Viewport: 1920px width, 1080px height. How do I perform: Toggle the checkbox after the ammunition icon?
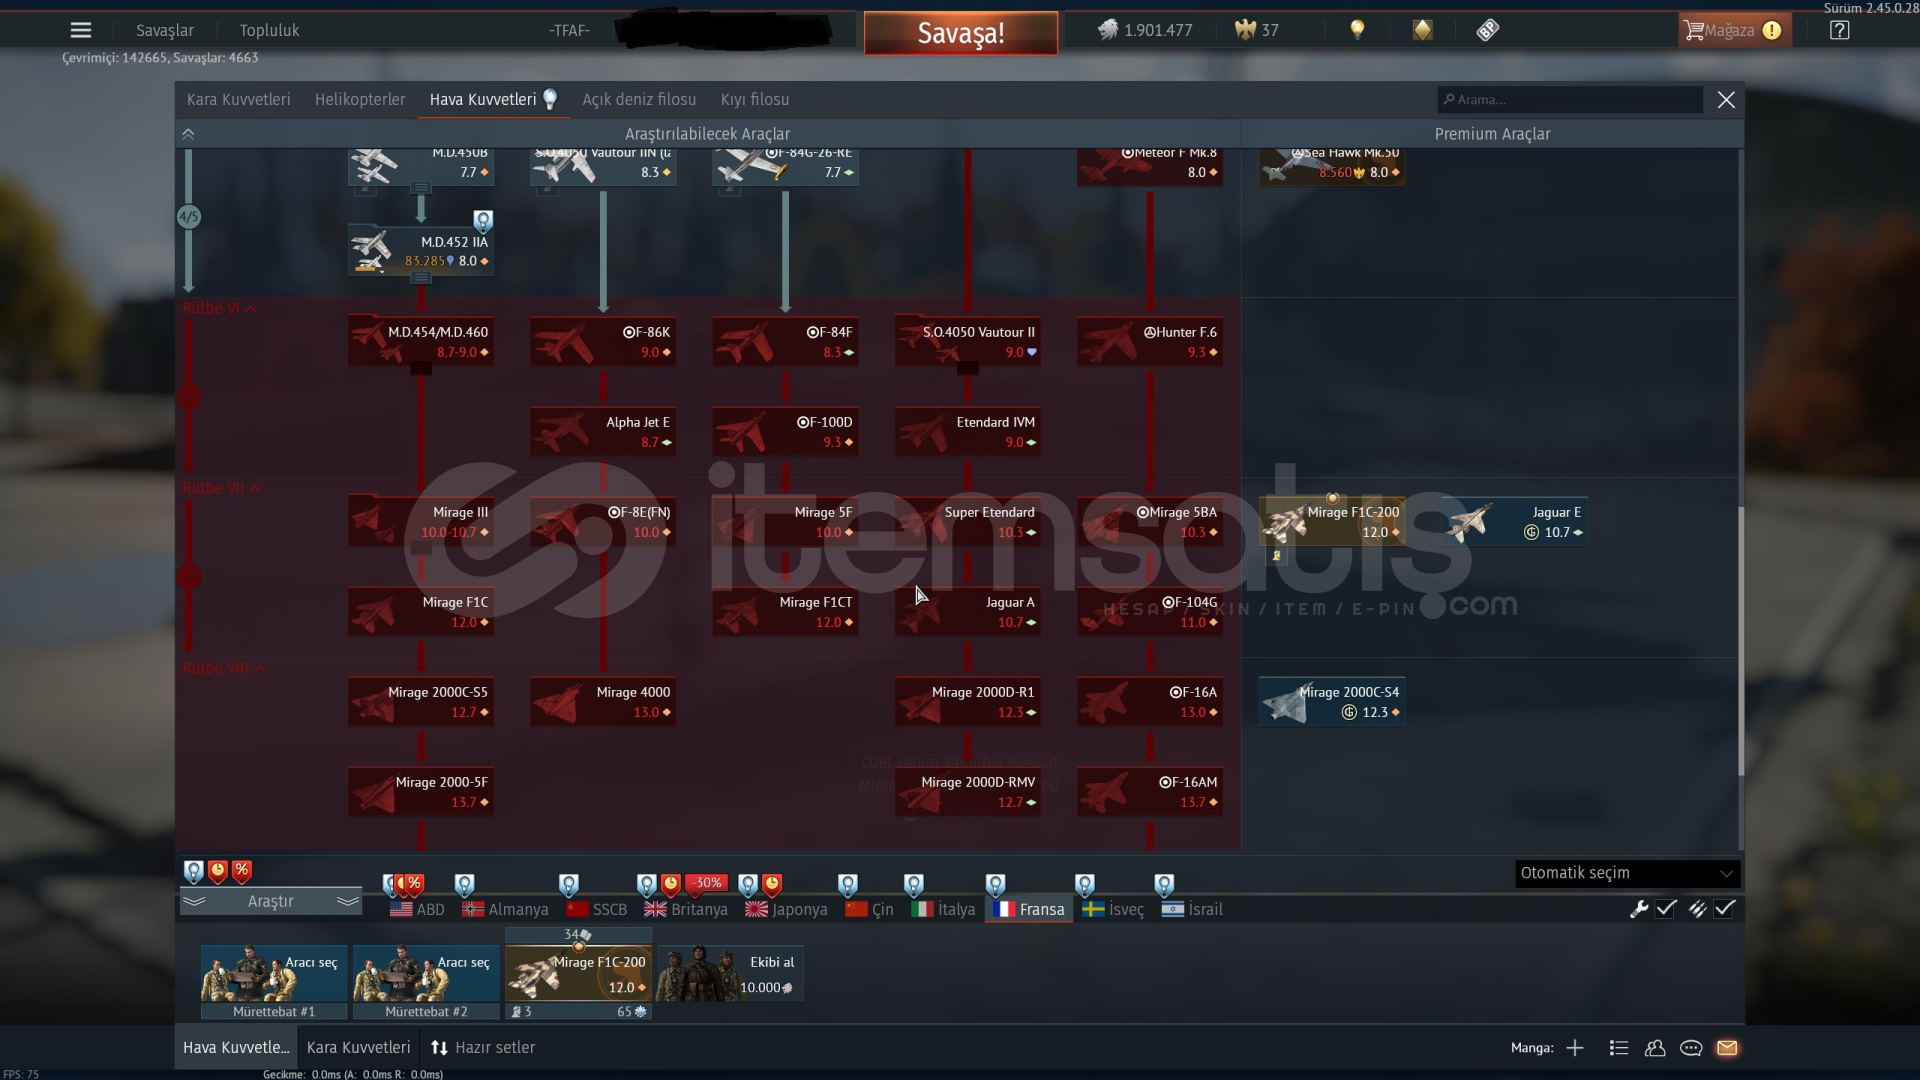click(1725, 909)
